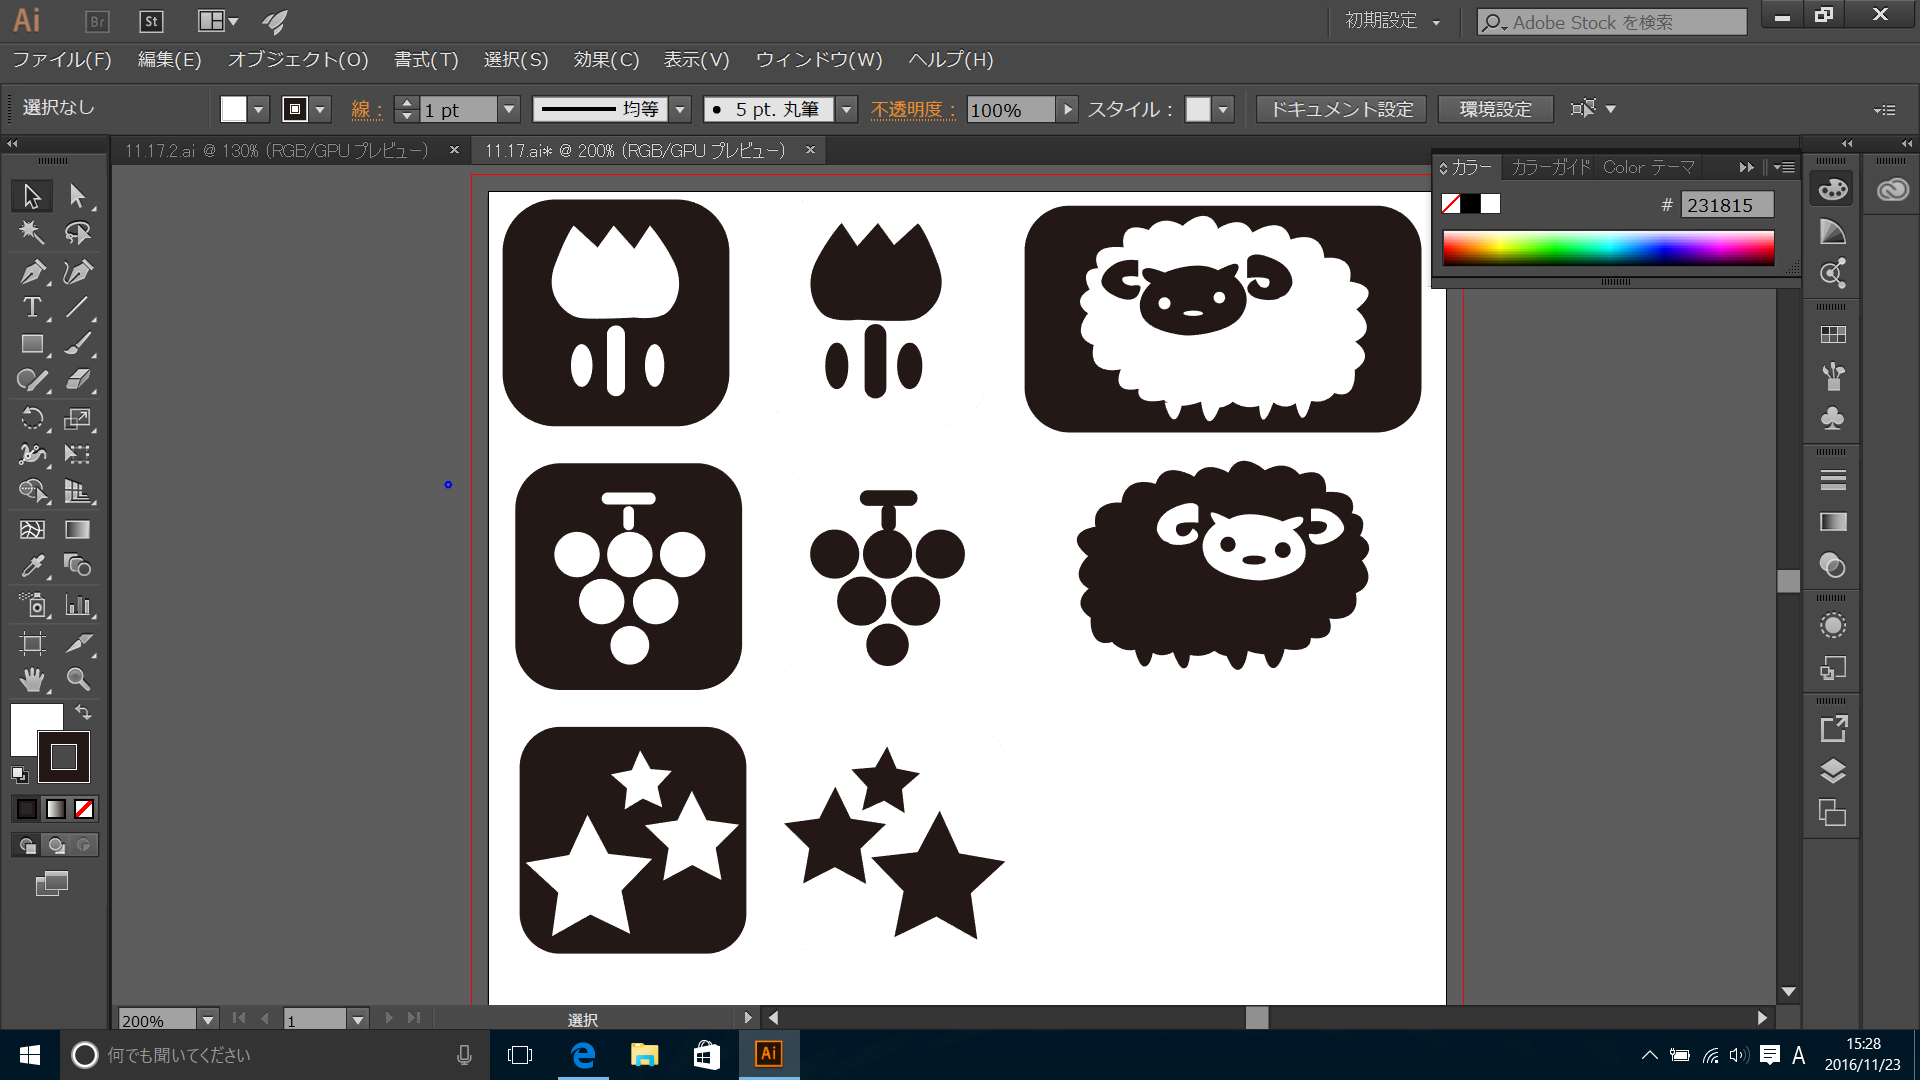Choose None swatch in Color panel

click(1451, 204)
